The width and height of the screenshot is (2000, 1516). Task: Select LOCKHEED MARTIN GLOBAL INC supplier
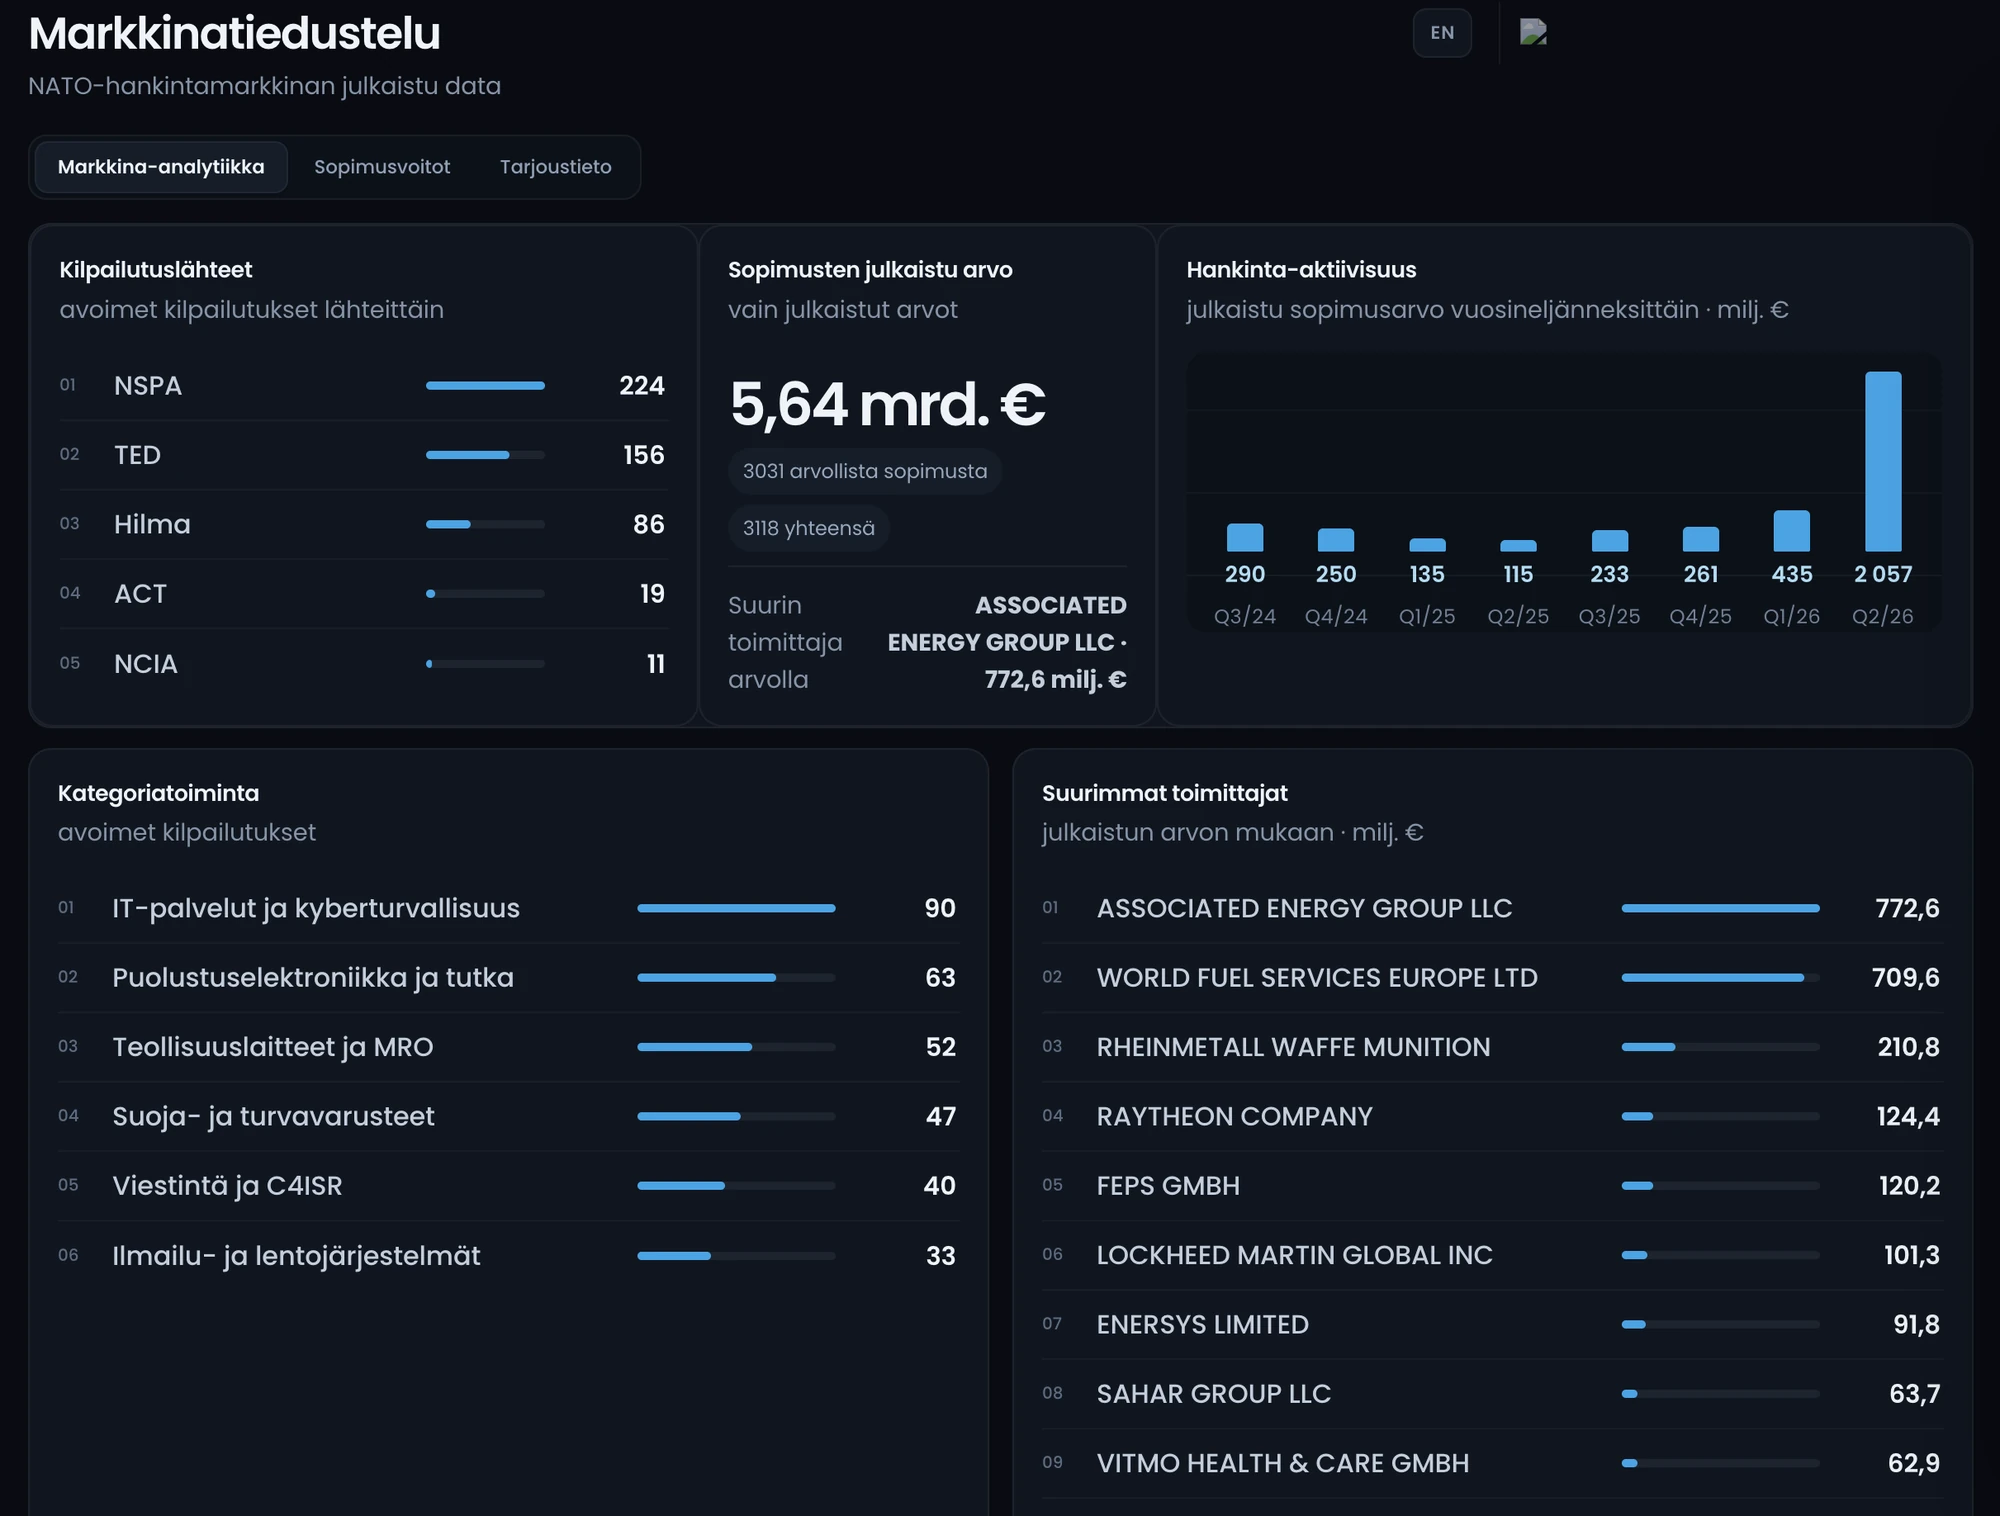point(1294,1255)
